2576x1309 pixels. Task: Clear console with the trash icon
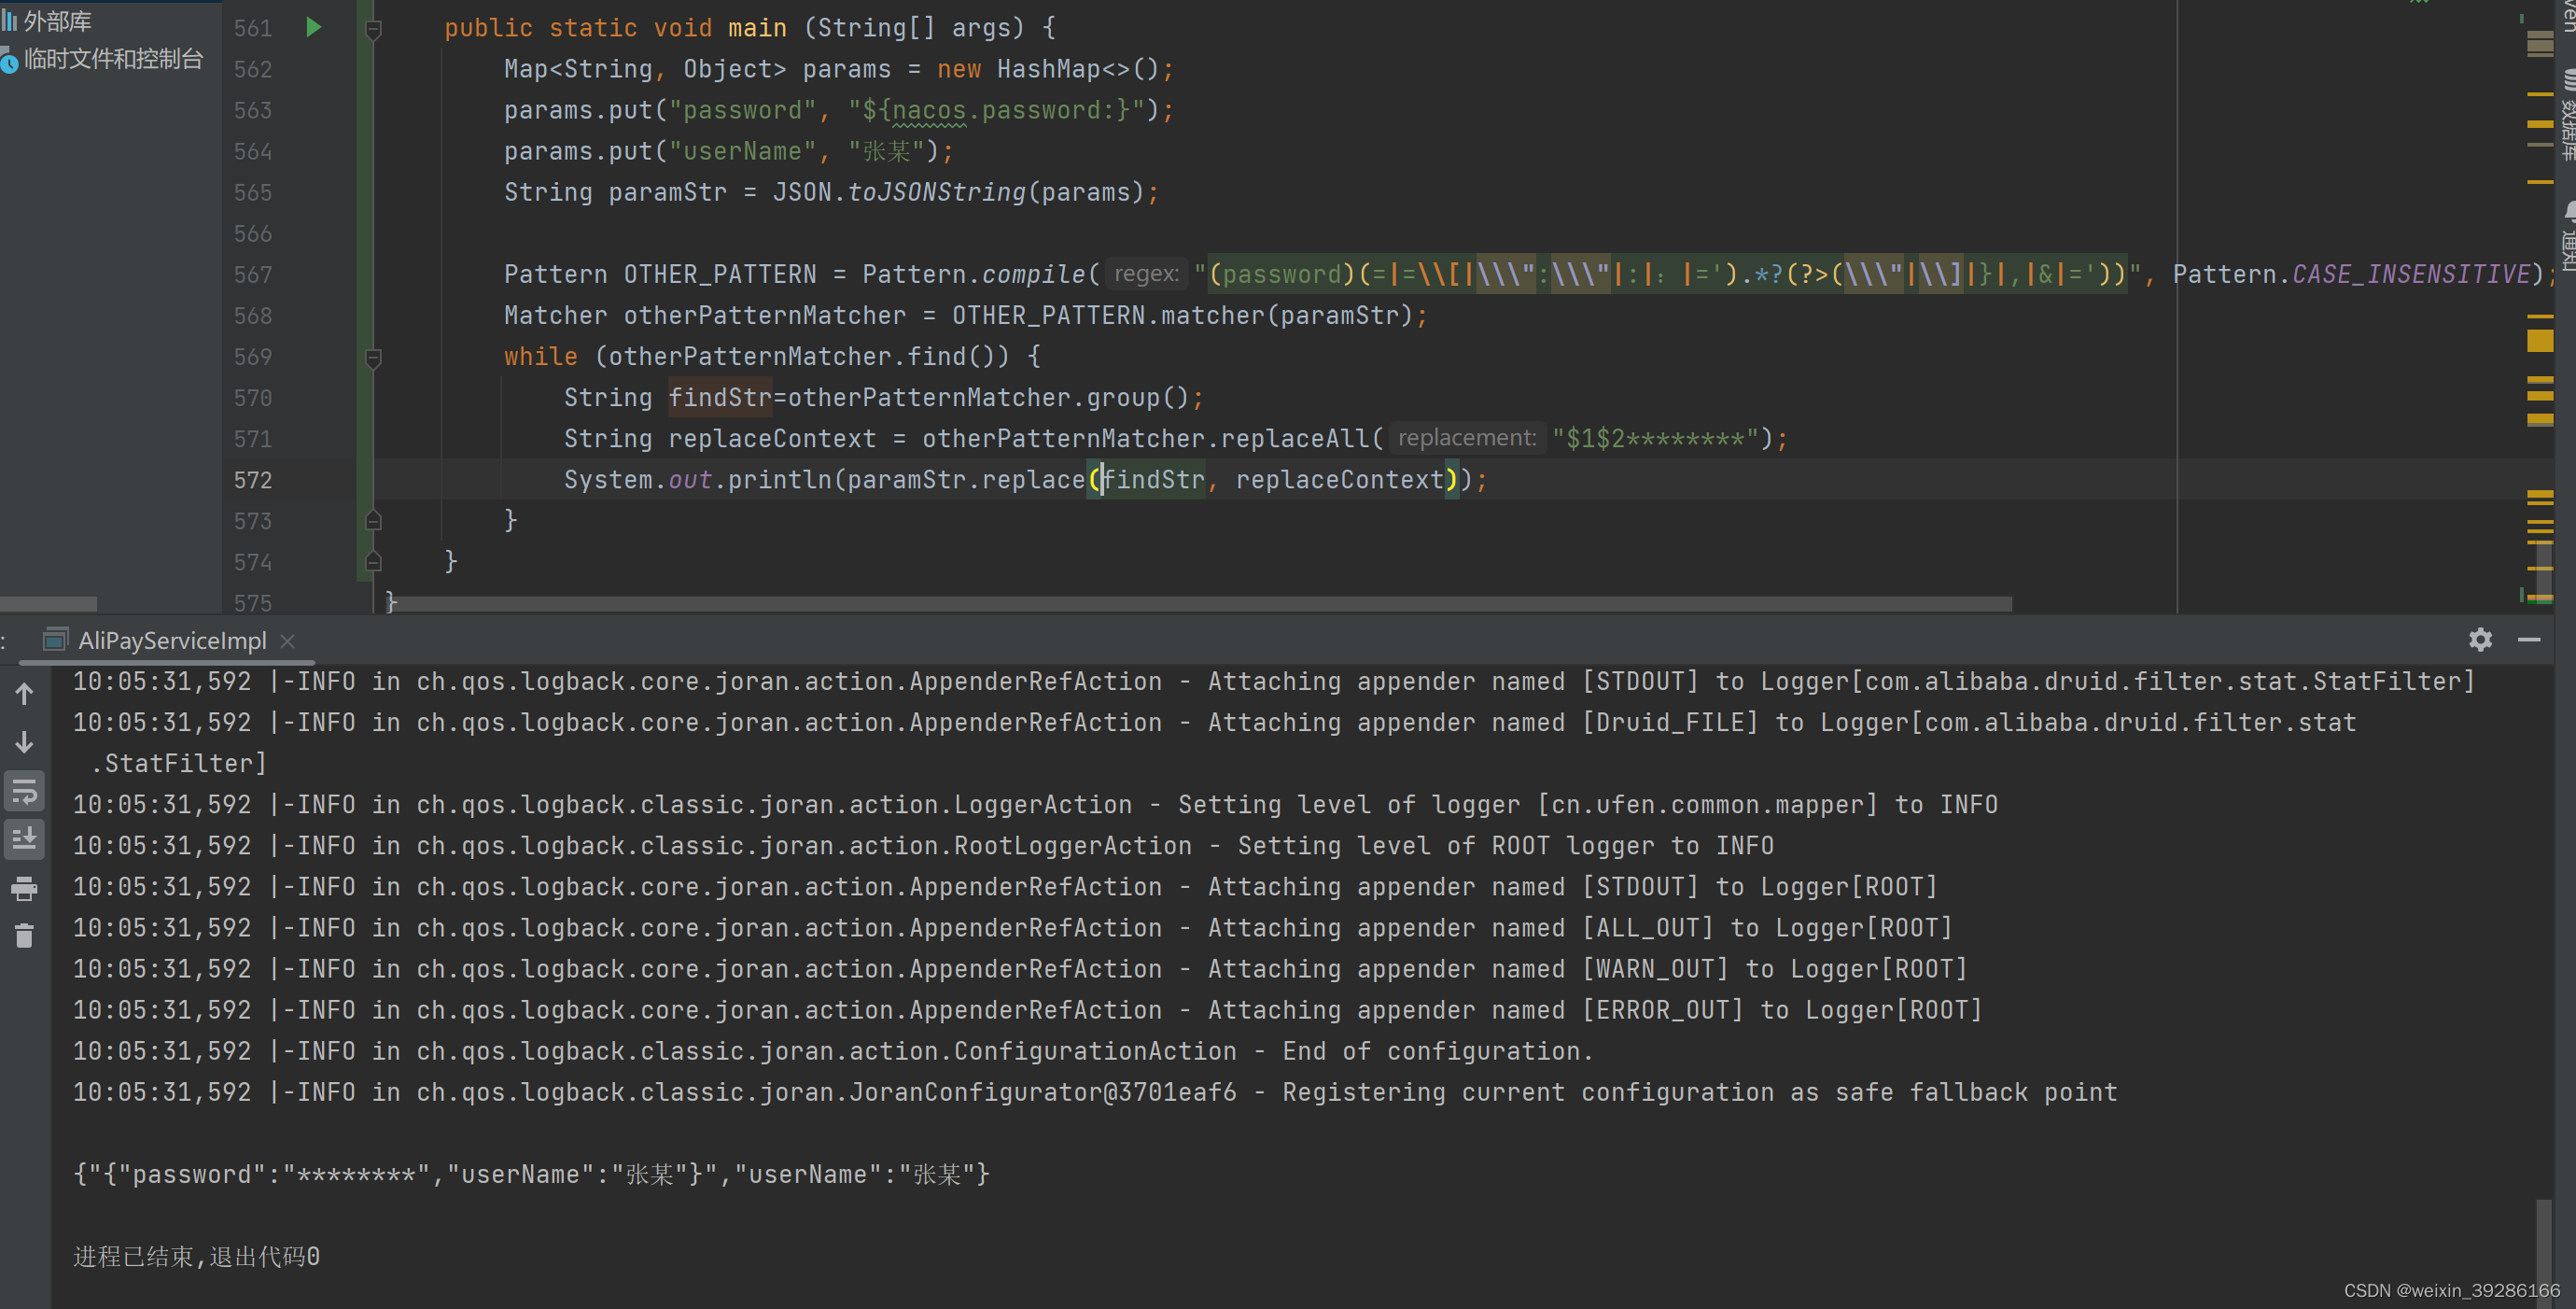click(x=25, y=936)
